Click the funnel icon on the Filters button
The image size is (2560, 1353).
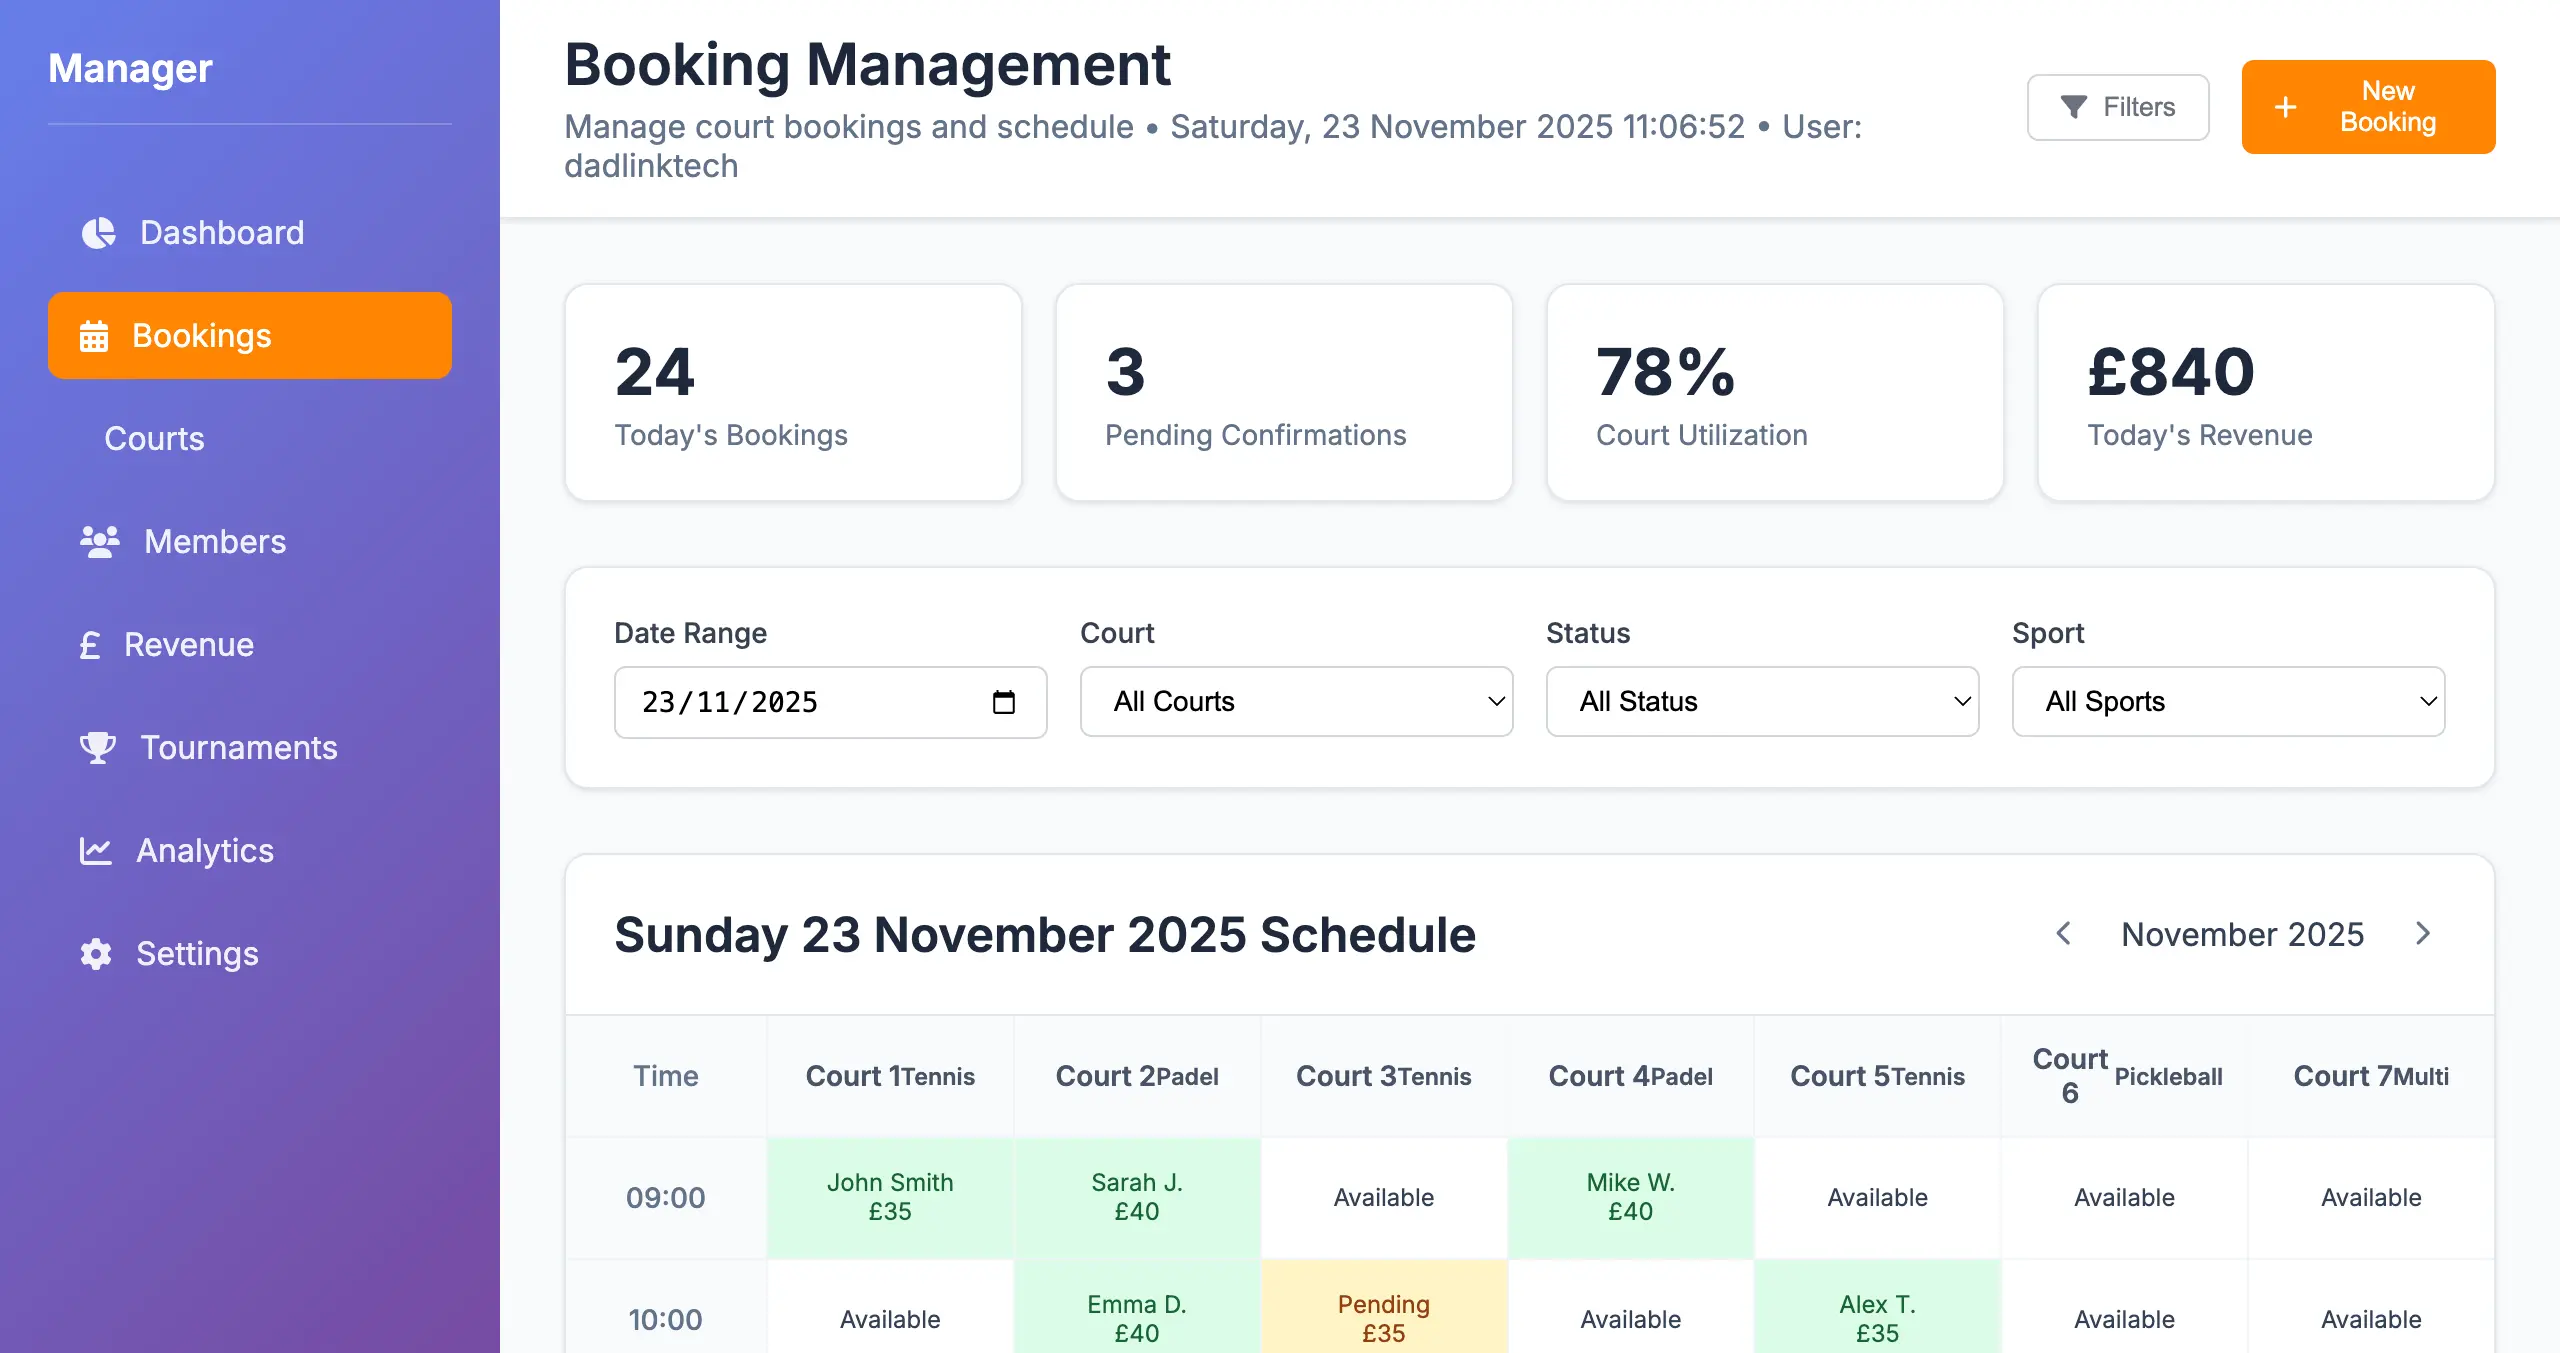coord(2073,106)
